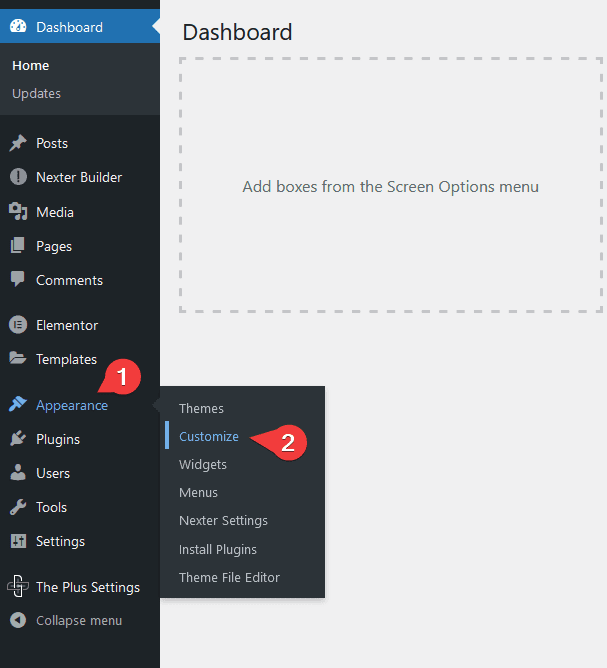Screen dimensions: 607x668
Task: Open the Tools menu label
Action: 52,507
